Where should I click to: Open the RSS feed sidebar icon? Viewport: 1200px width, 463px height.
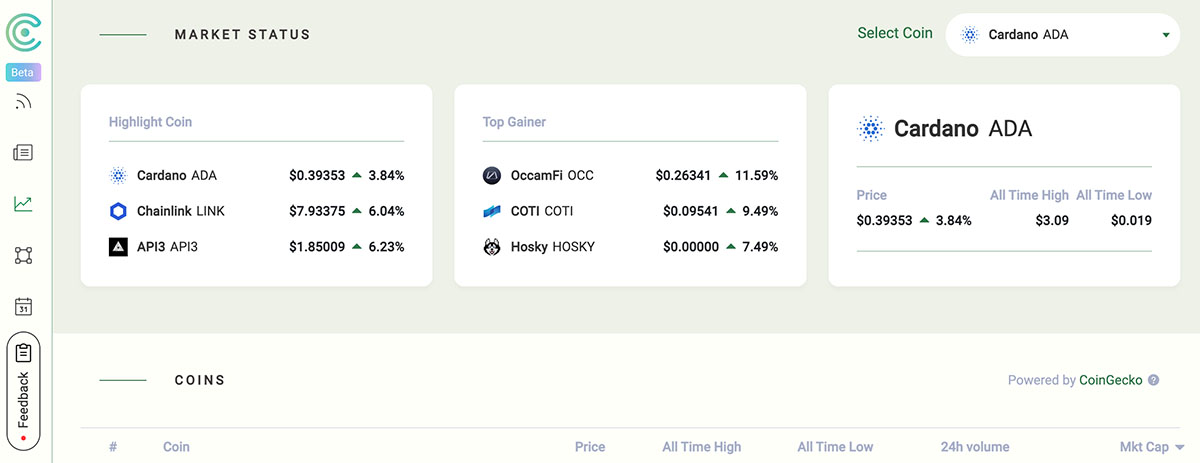point(24,101)
